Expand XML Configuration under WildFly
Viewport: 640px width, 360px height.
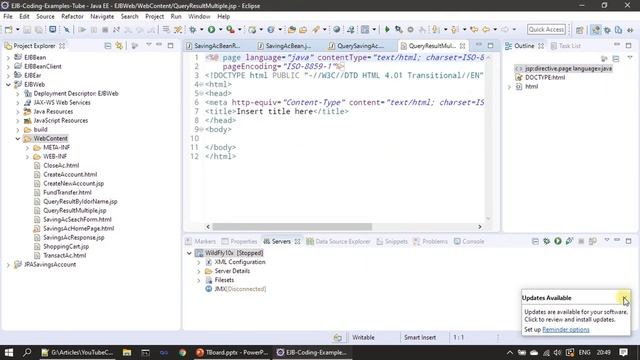199,262
